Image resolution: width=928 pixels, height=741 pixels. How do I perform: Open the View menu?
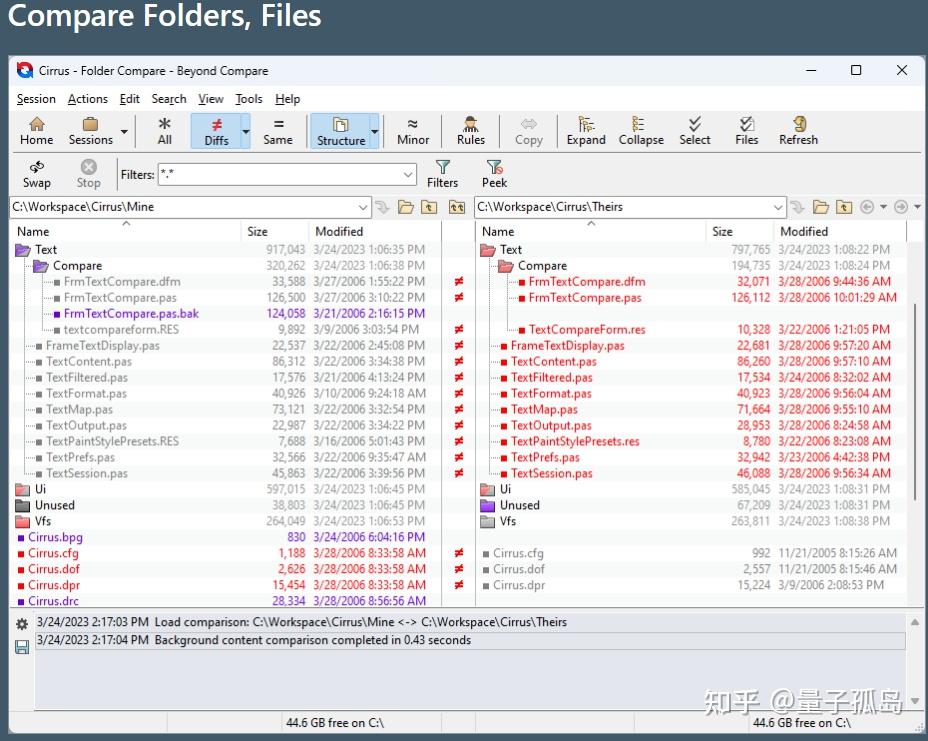click(211, 99)
